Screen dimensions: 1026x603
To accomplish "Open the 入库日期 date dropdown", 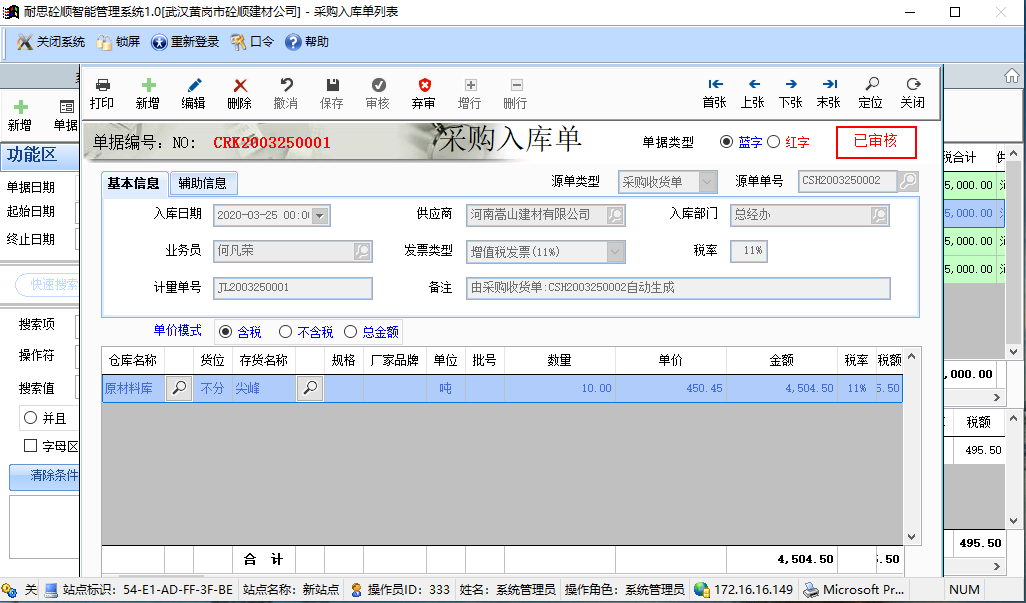I will click(321, 215).
